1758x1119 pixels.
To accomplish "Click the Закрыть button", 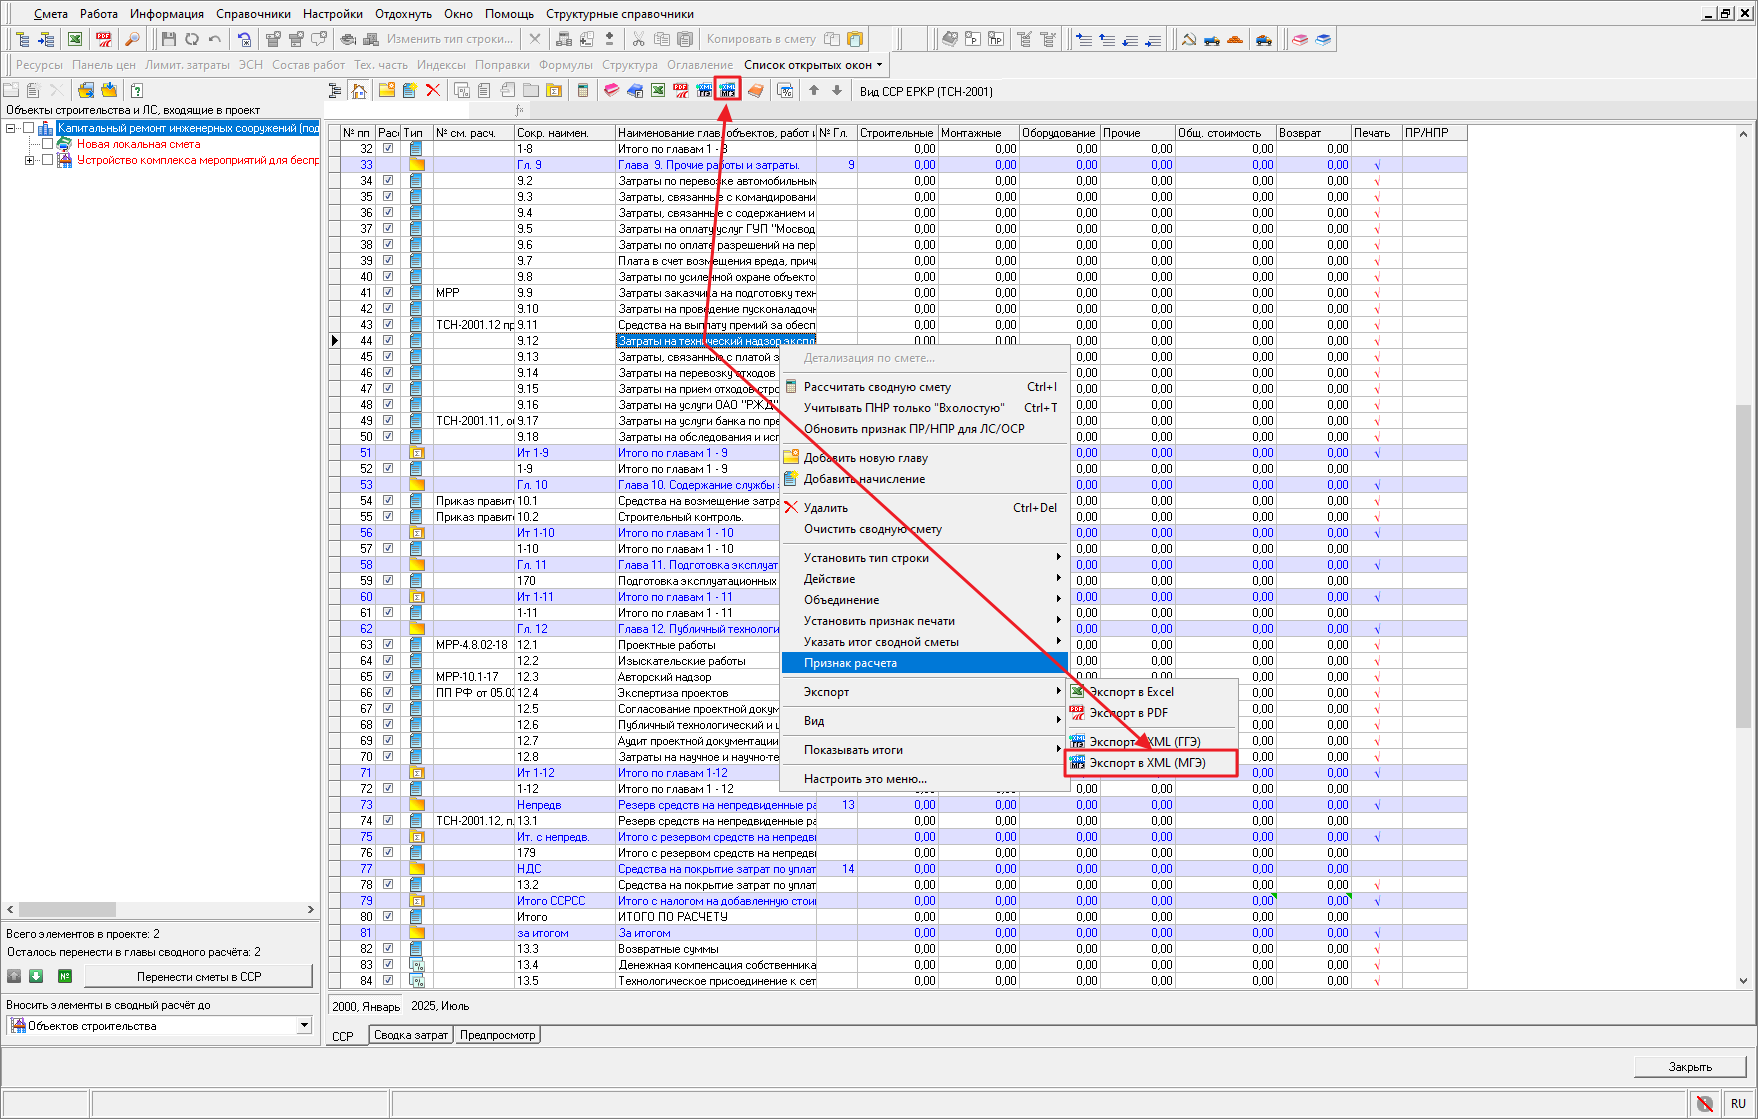I will coord(1689,1067).
